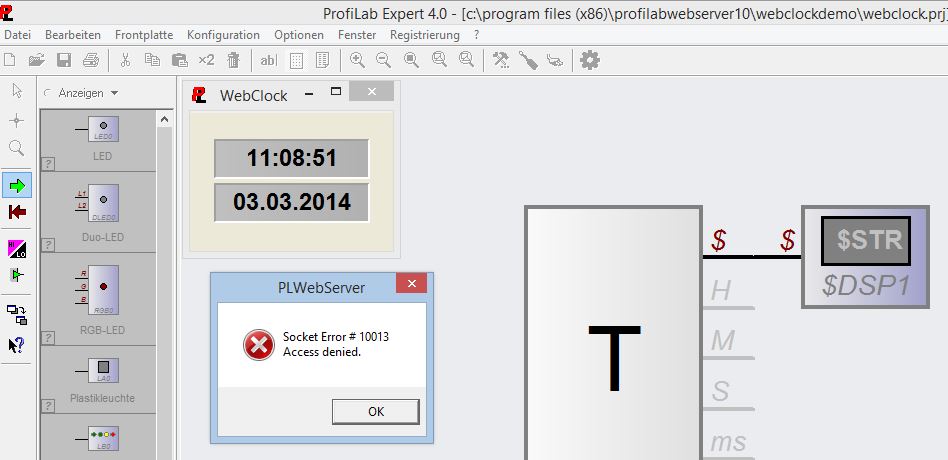Click the pointer with question mark help icon
This screenshot has height=460, width=948.
click(x=17, y=345)
